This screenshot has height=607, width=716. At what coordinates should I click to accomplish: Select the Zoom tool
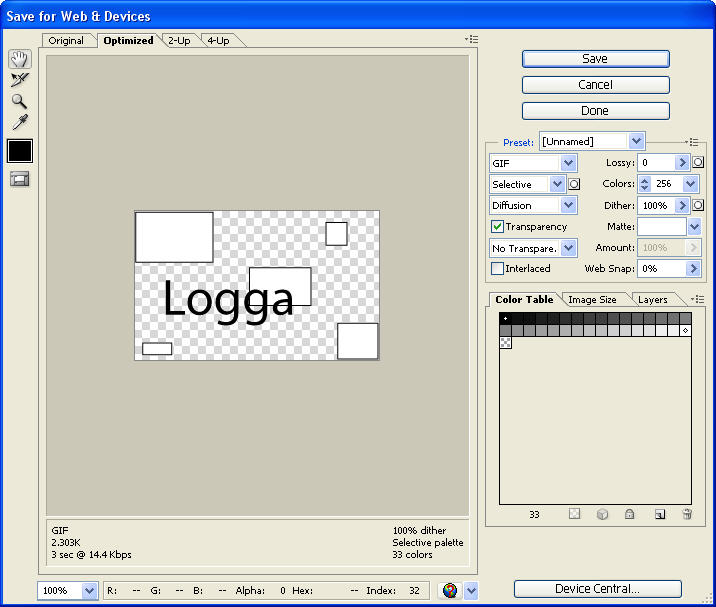[x=19, y=101]
